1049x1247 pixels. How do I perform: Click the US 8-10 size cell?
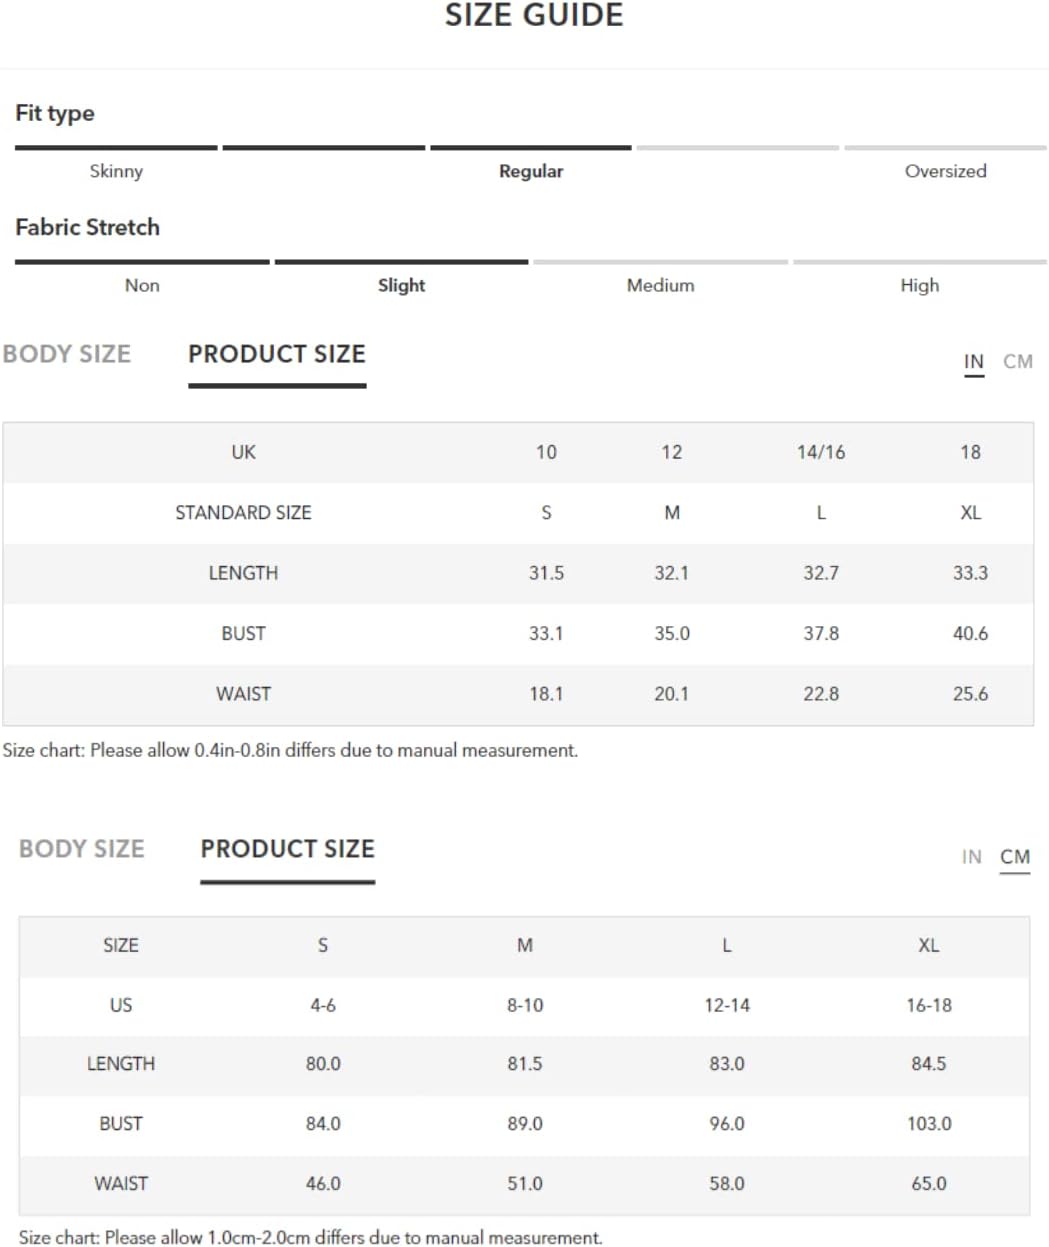(525, 1005)
